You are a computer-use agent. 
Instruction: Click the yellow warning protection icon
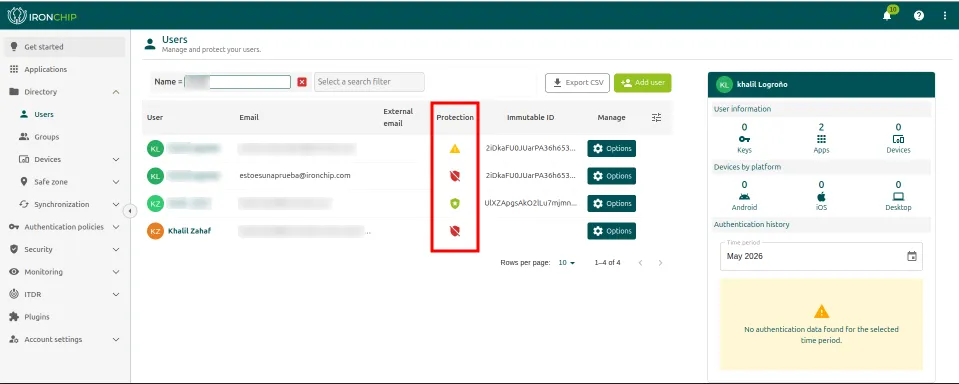point(454,149)
